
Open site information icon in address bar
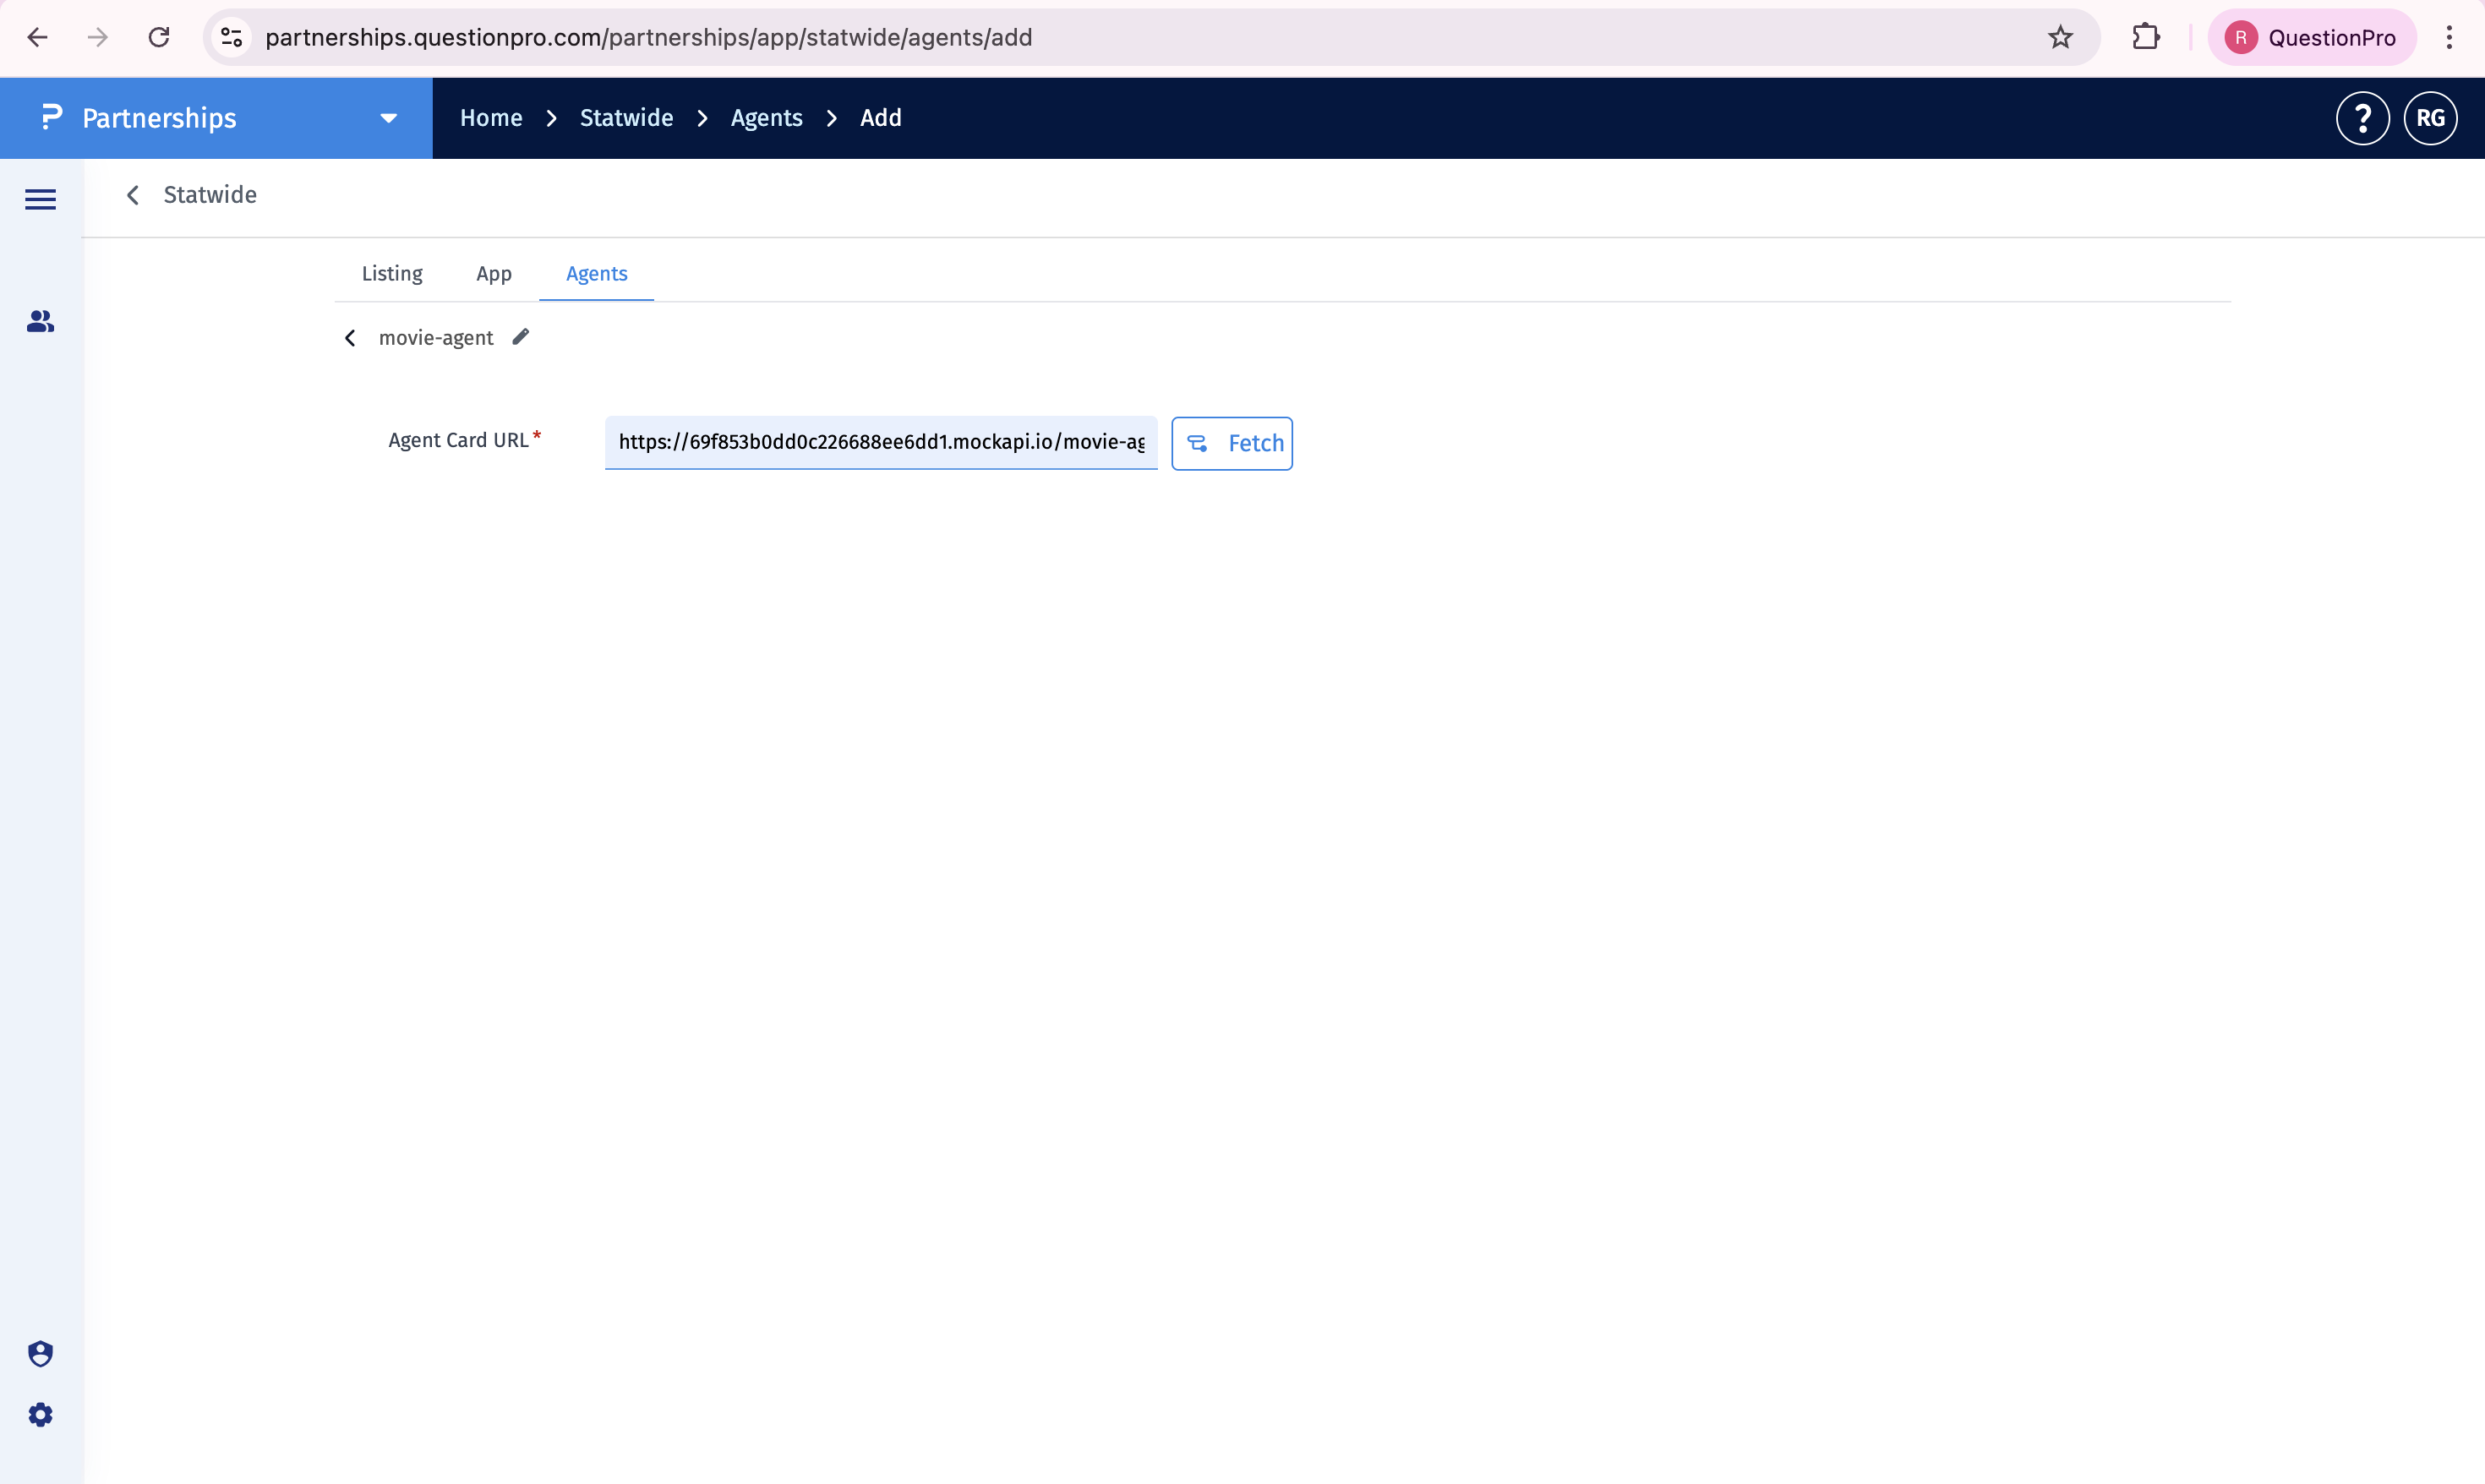coord(232,37)
